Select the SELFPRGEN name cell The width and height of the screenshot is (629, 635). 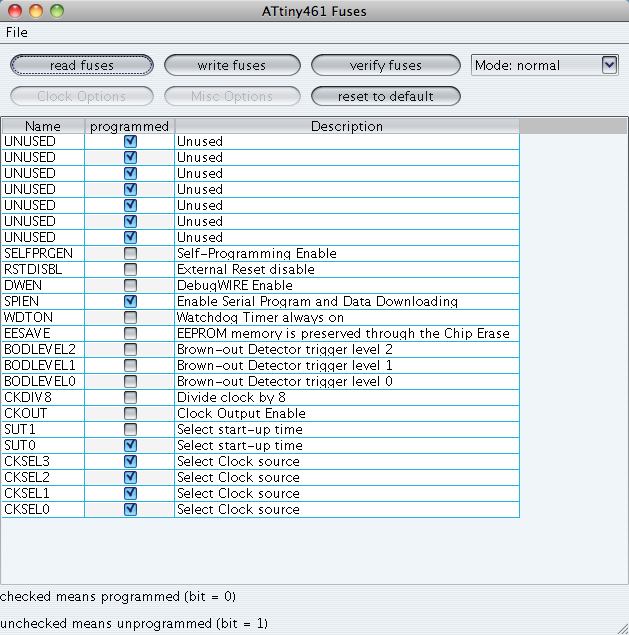pyautogui.click(x=43, y=254)
